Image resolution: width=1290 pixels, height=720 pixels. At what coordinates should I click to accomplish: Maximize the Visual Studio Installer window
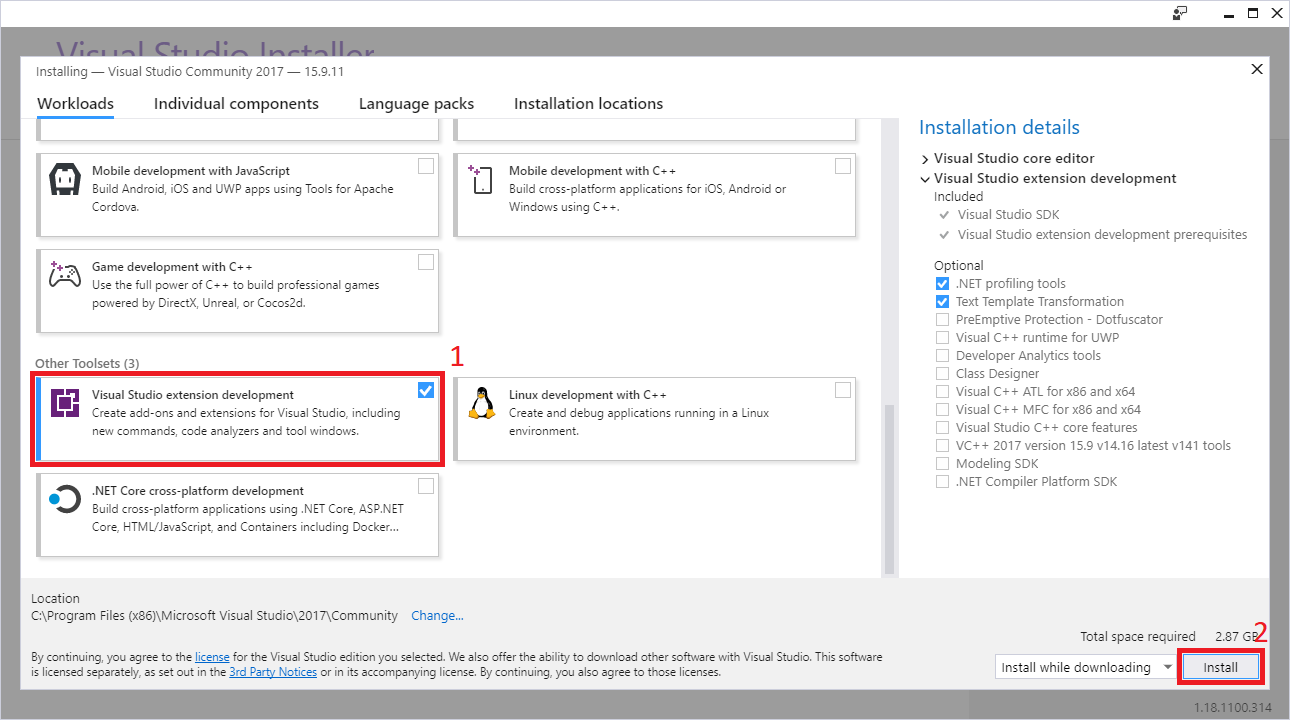[x=1253, y=13]
